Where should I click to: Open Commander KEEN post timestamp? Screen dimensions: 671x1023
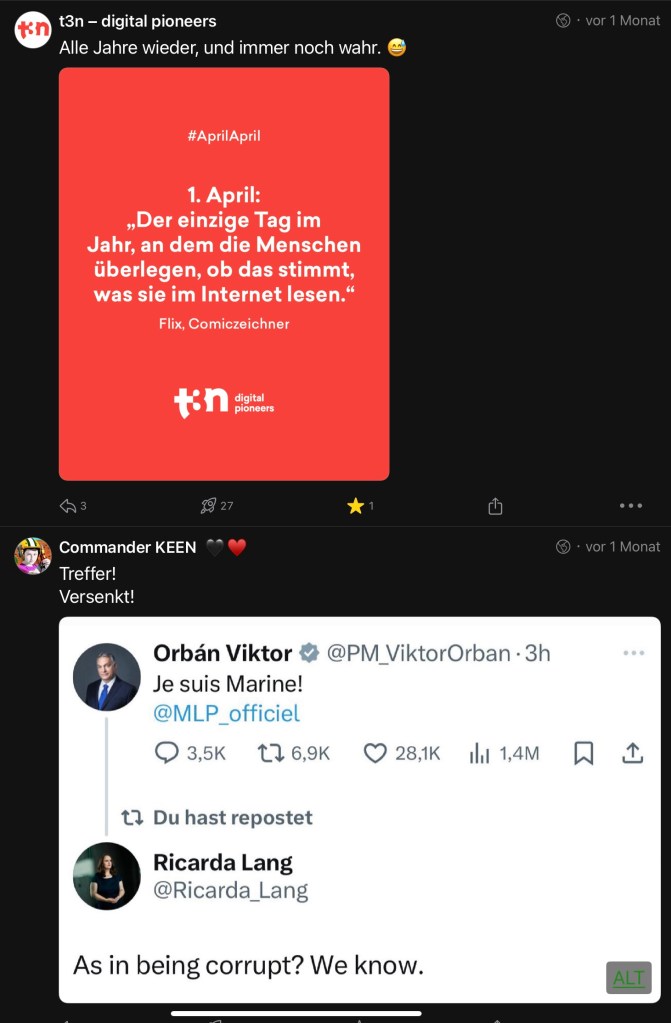[623, 547]
